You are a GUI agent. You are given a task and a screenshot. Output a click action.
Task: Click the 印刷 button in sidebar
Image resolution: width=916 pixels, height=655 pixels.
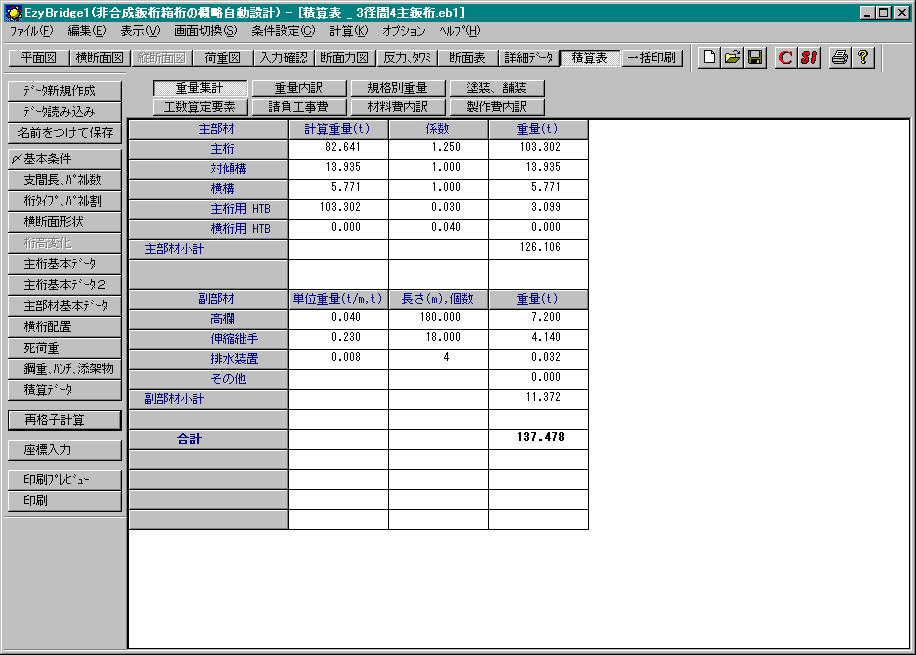(x=65, y=501)
